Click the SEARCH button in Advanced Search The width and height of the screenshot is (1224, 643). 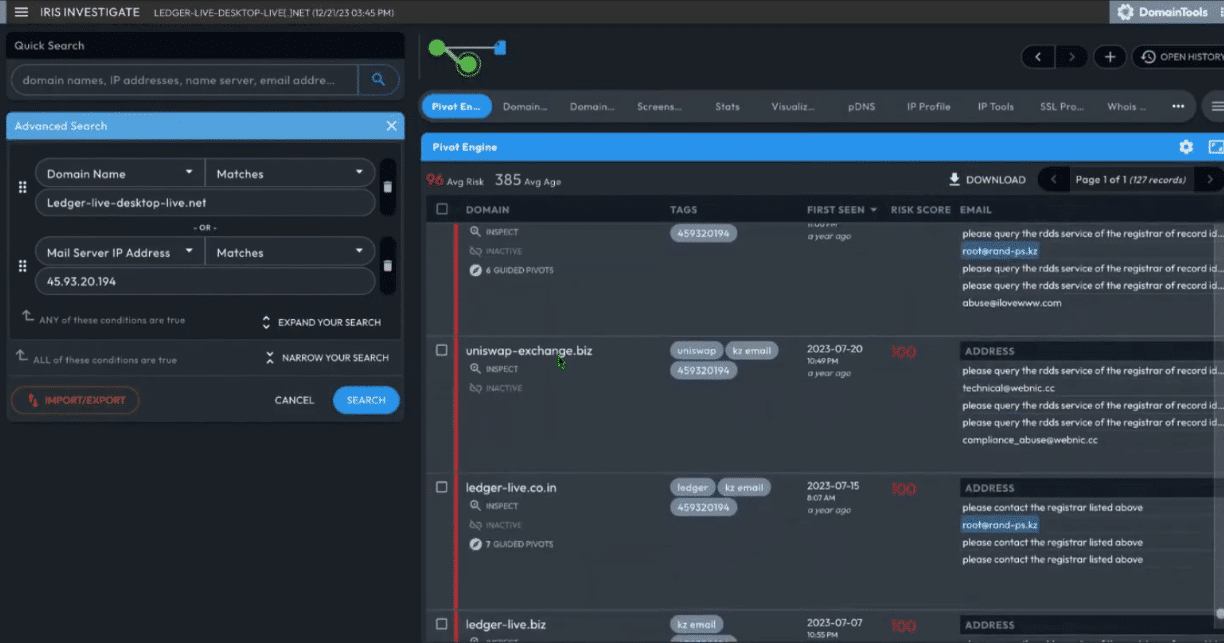(x=366, y=399)
